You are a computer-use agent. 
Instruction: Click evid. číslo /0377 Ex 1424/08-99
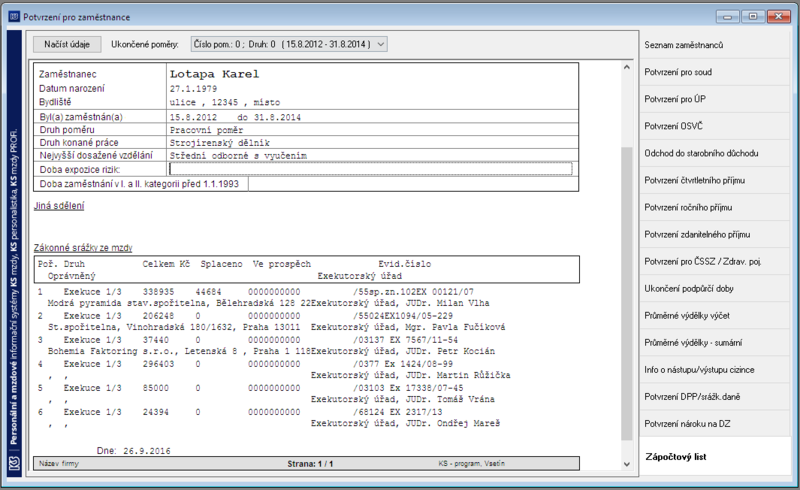point(403,364)
